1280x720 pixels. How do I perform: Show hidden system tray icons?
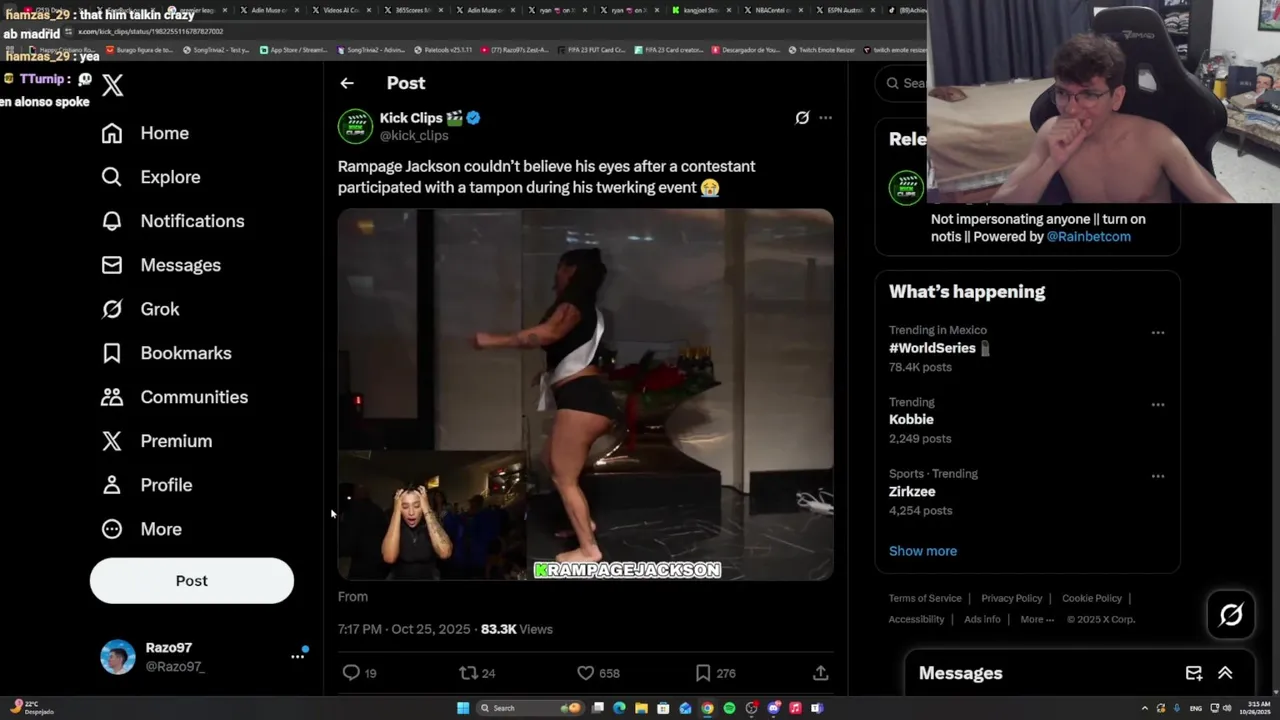coord(1145,708)
